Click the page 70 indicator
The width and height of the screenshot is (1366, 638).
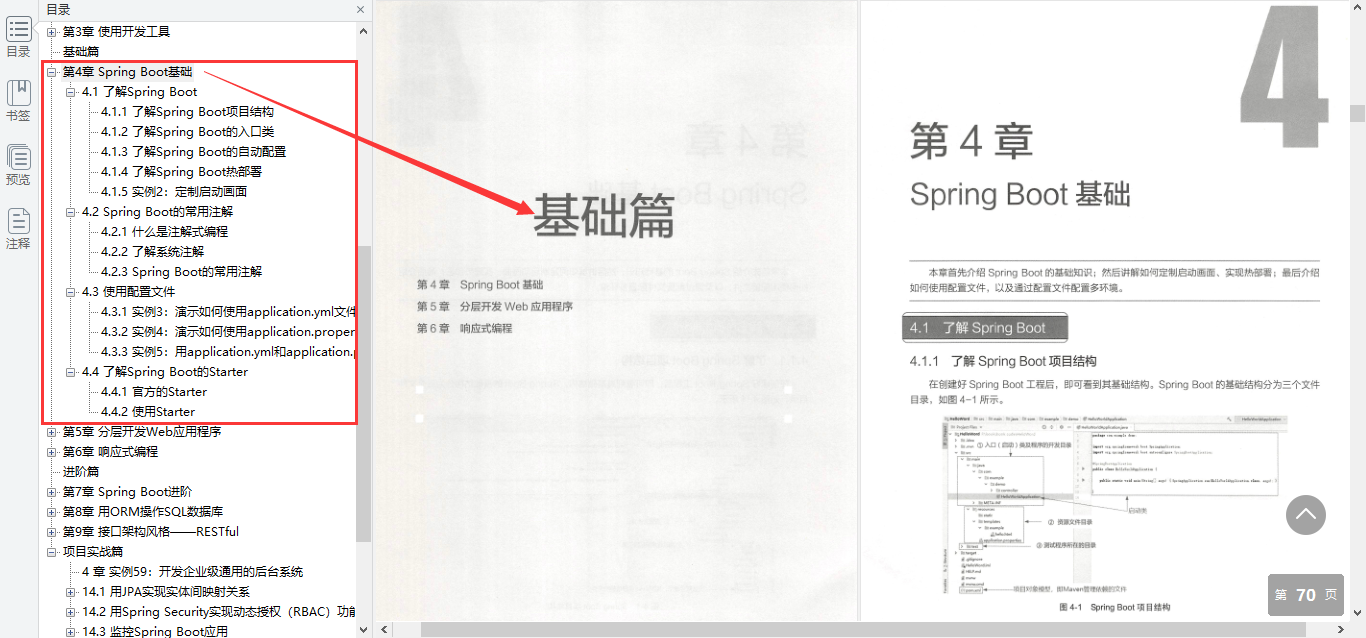[x=1305, y=594]
